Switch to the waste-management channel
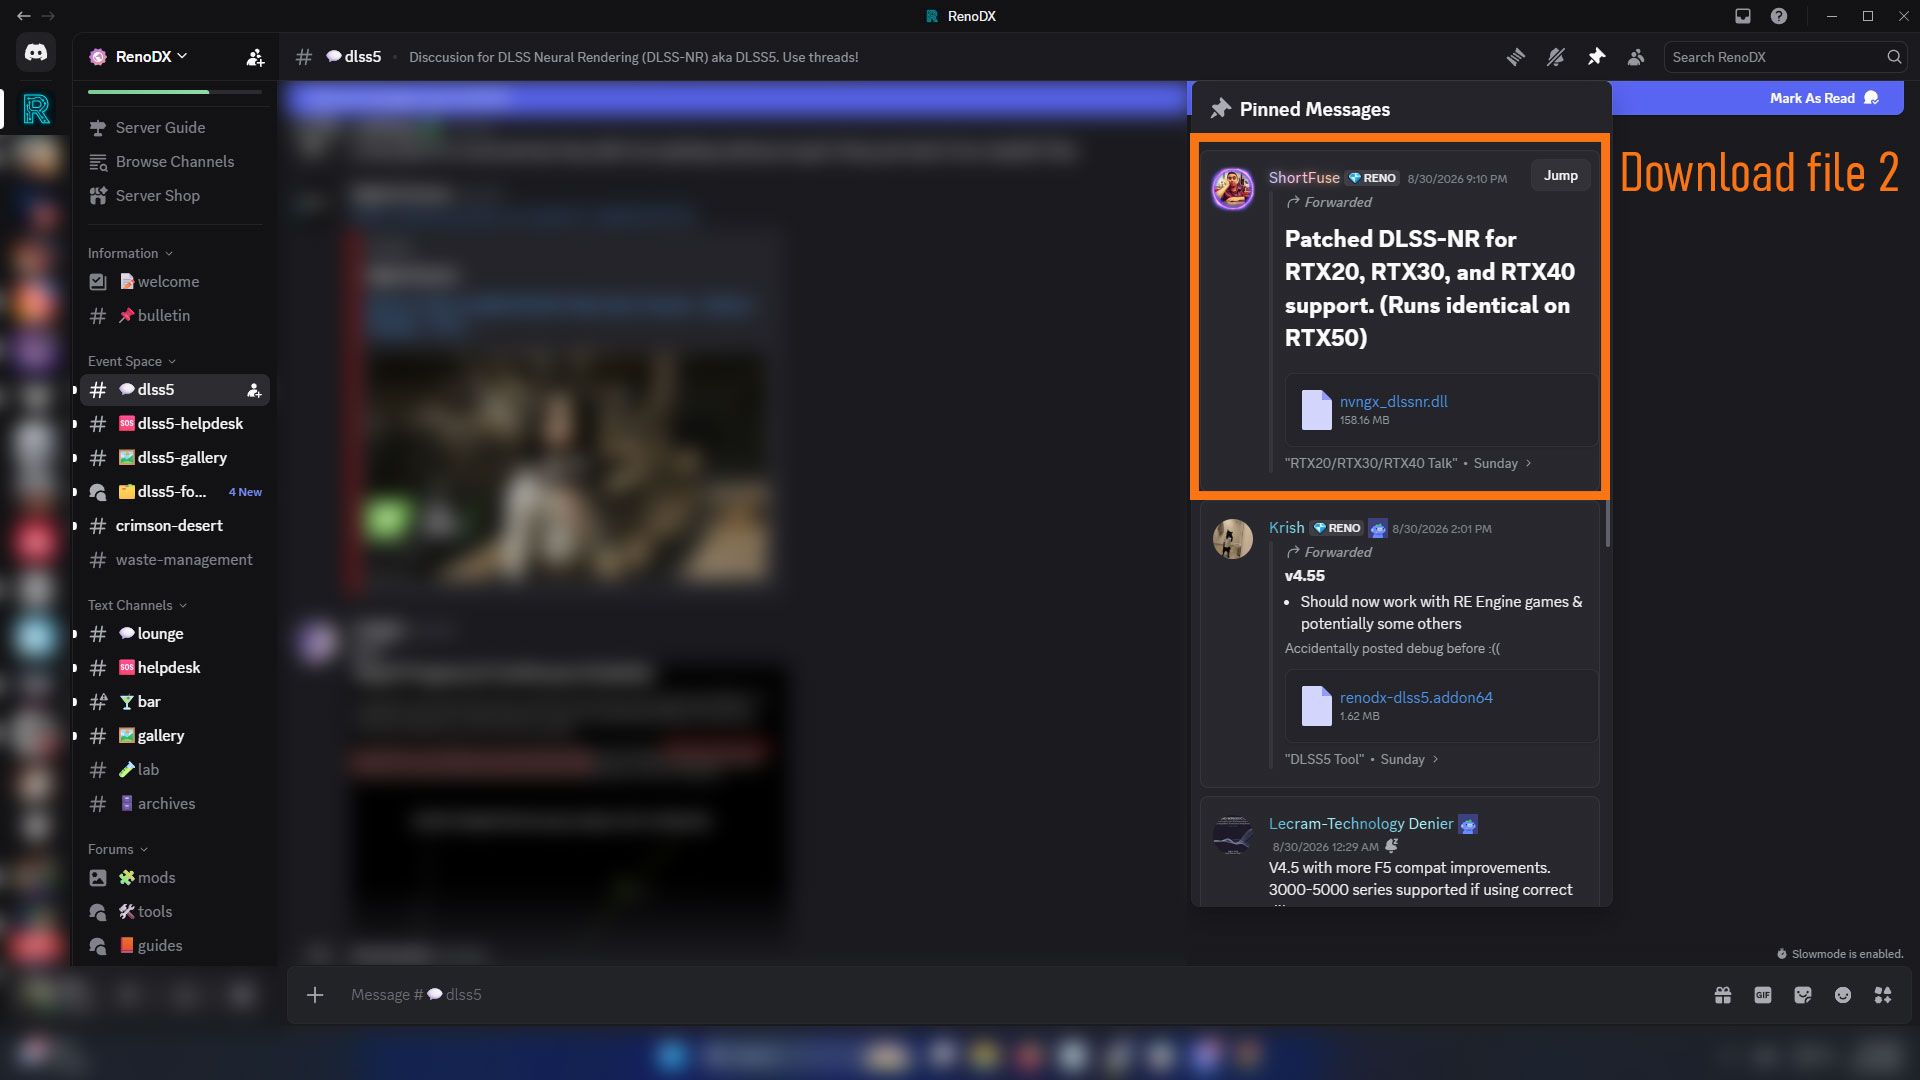 175,560
